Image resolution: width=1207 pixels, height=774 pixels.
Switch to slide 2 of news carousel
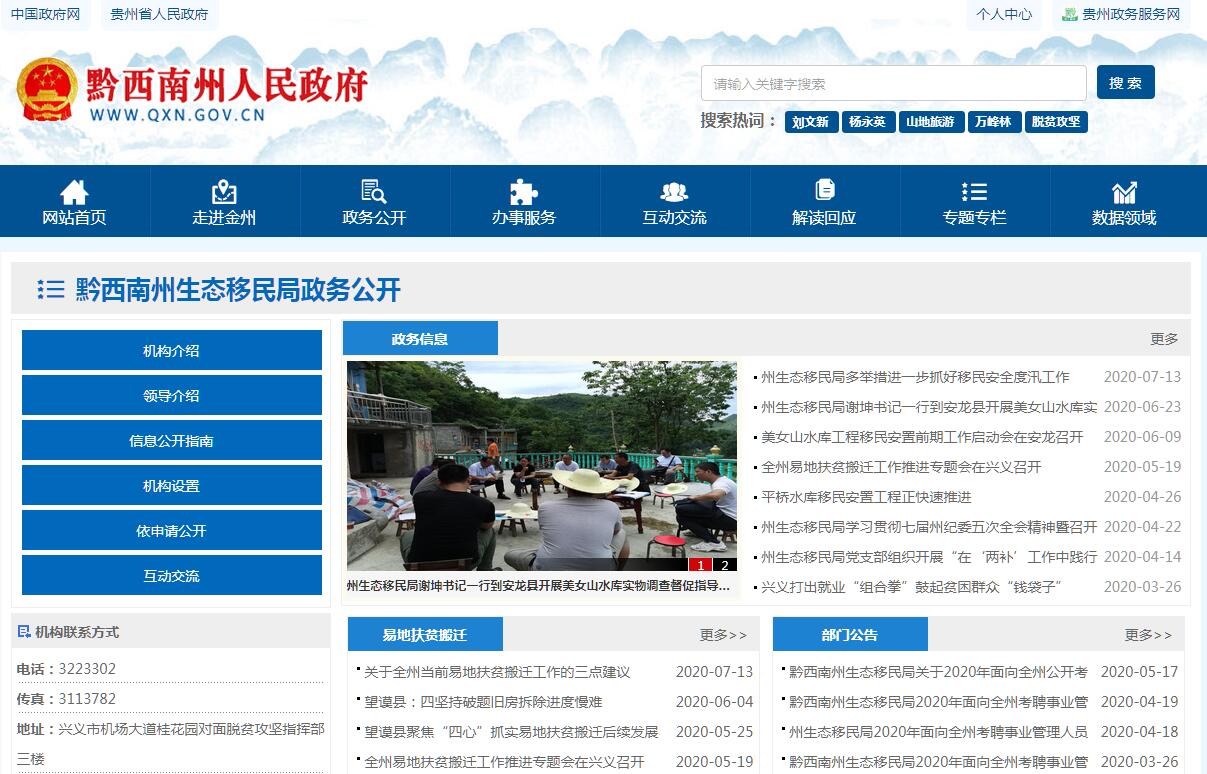tap(725, 565)
